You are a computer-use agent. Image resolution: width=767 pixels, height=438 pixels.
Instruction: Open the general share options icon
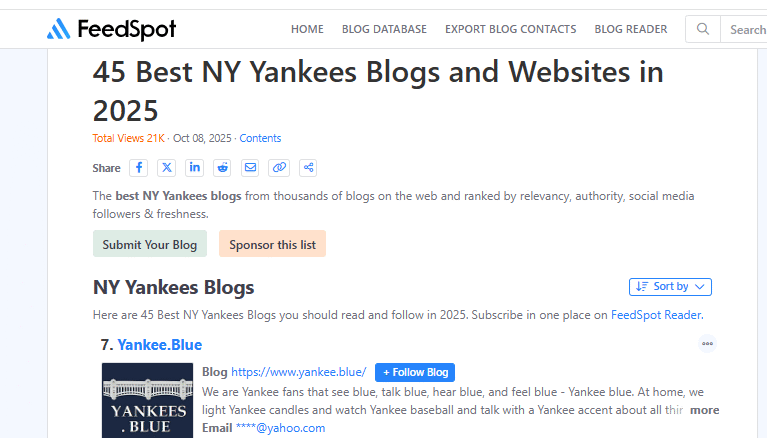pos(307,168)
